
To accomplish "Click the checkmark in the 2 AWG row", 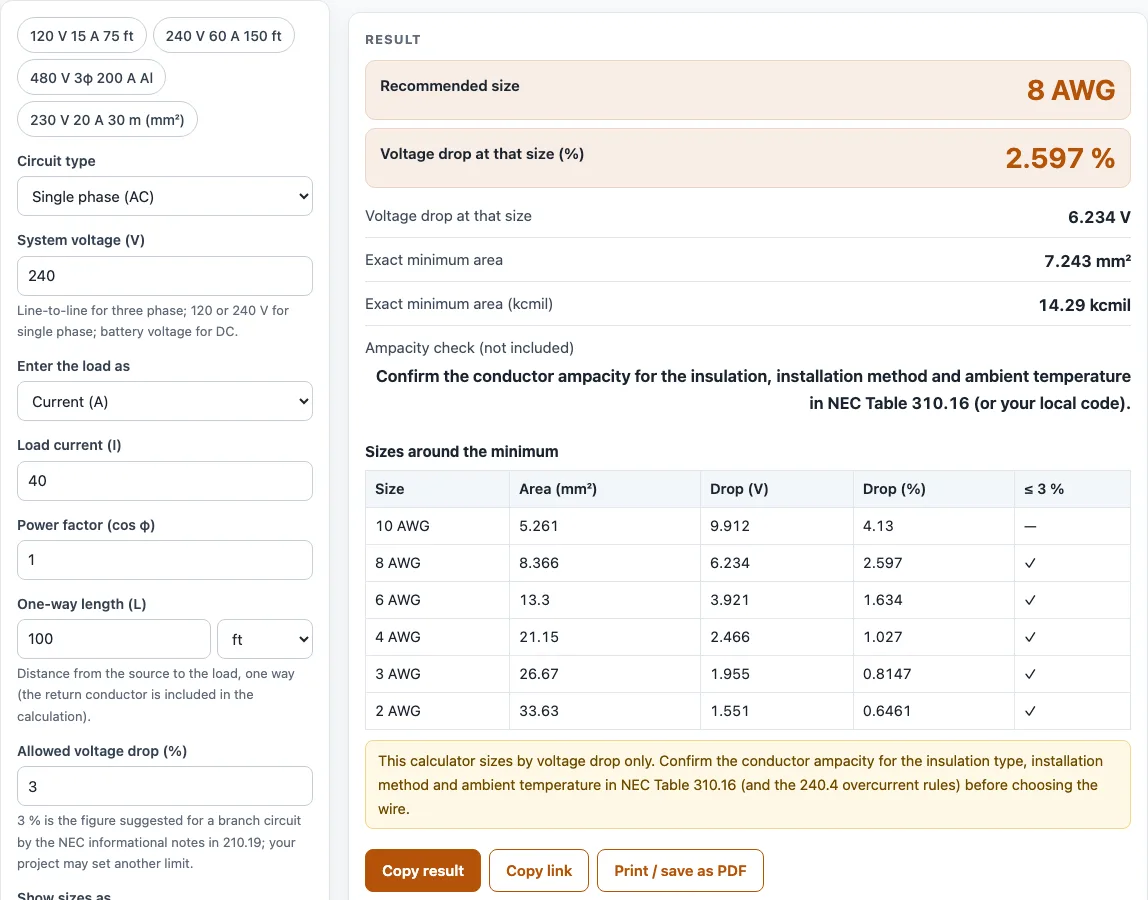I will click(x=1030, y=711).
